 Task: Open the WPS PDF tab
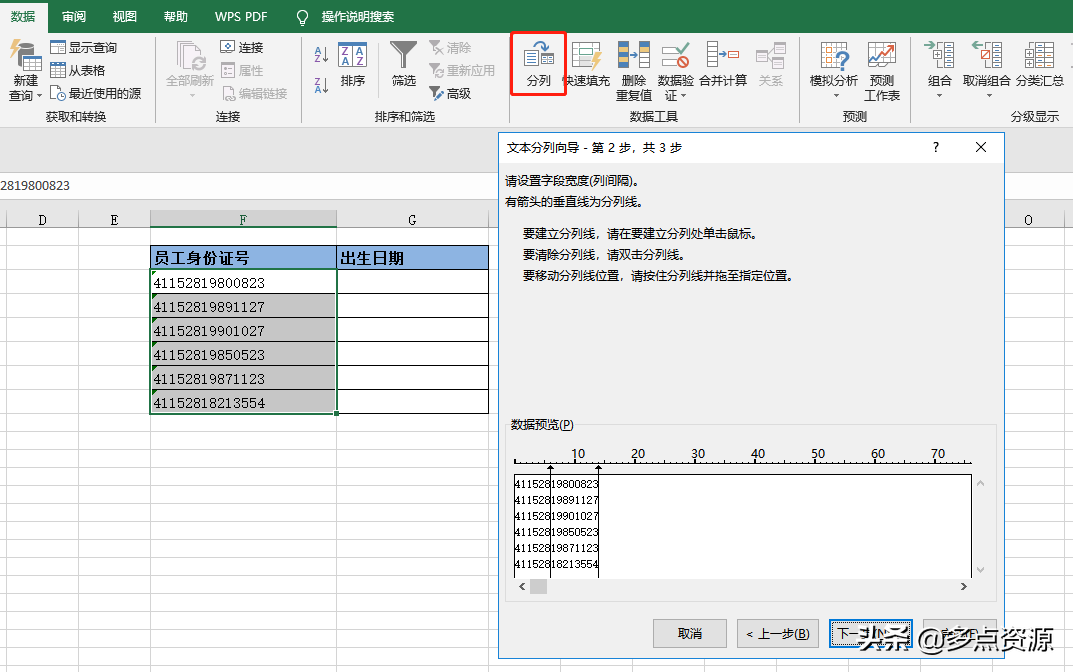point(241,16)
